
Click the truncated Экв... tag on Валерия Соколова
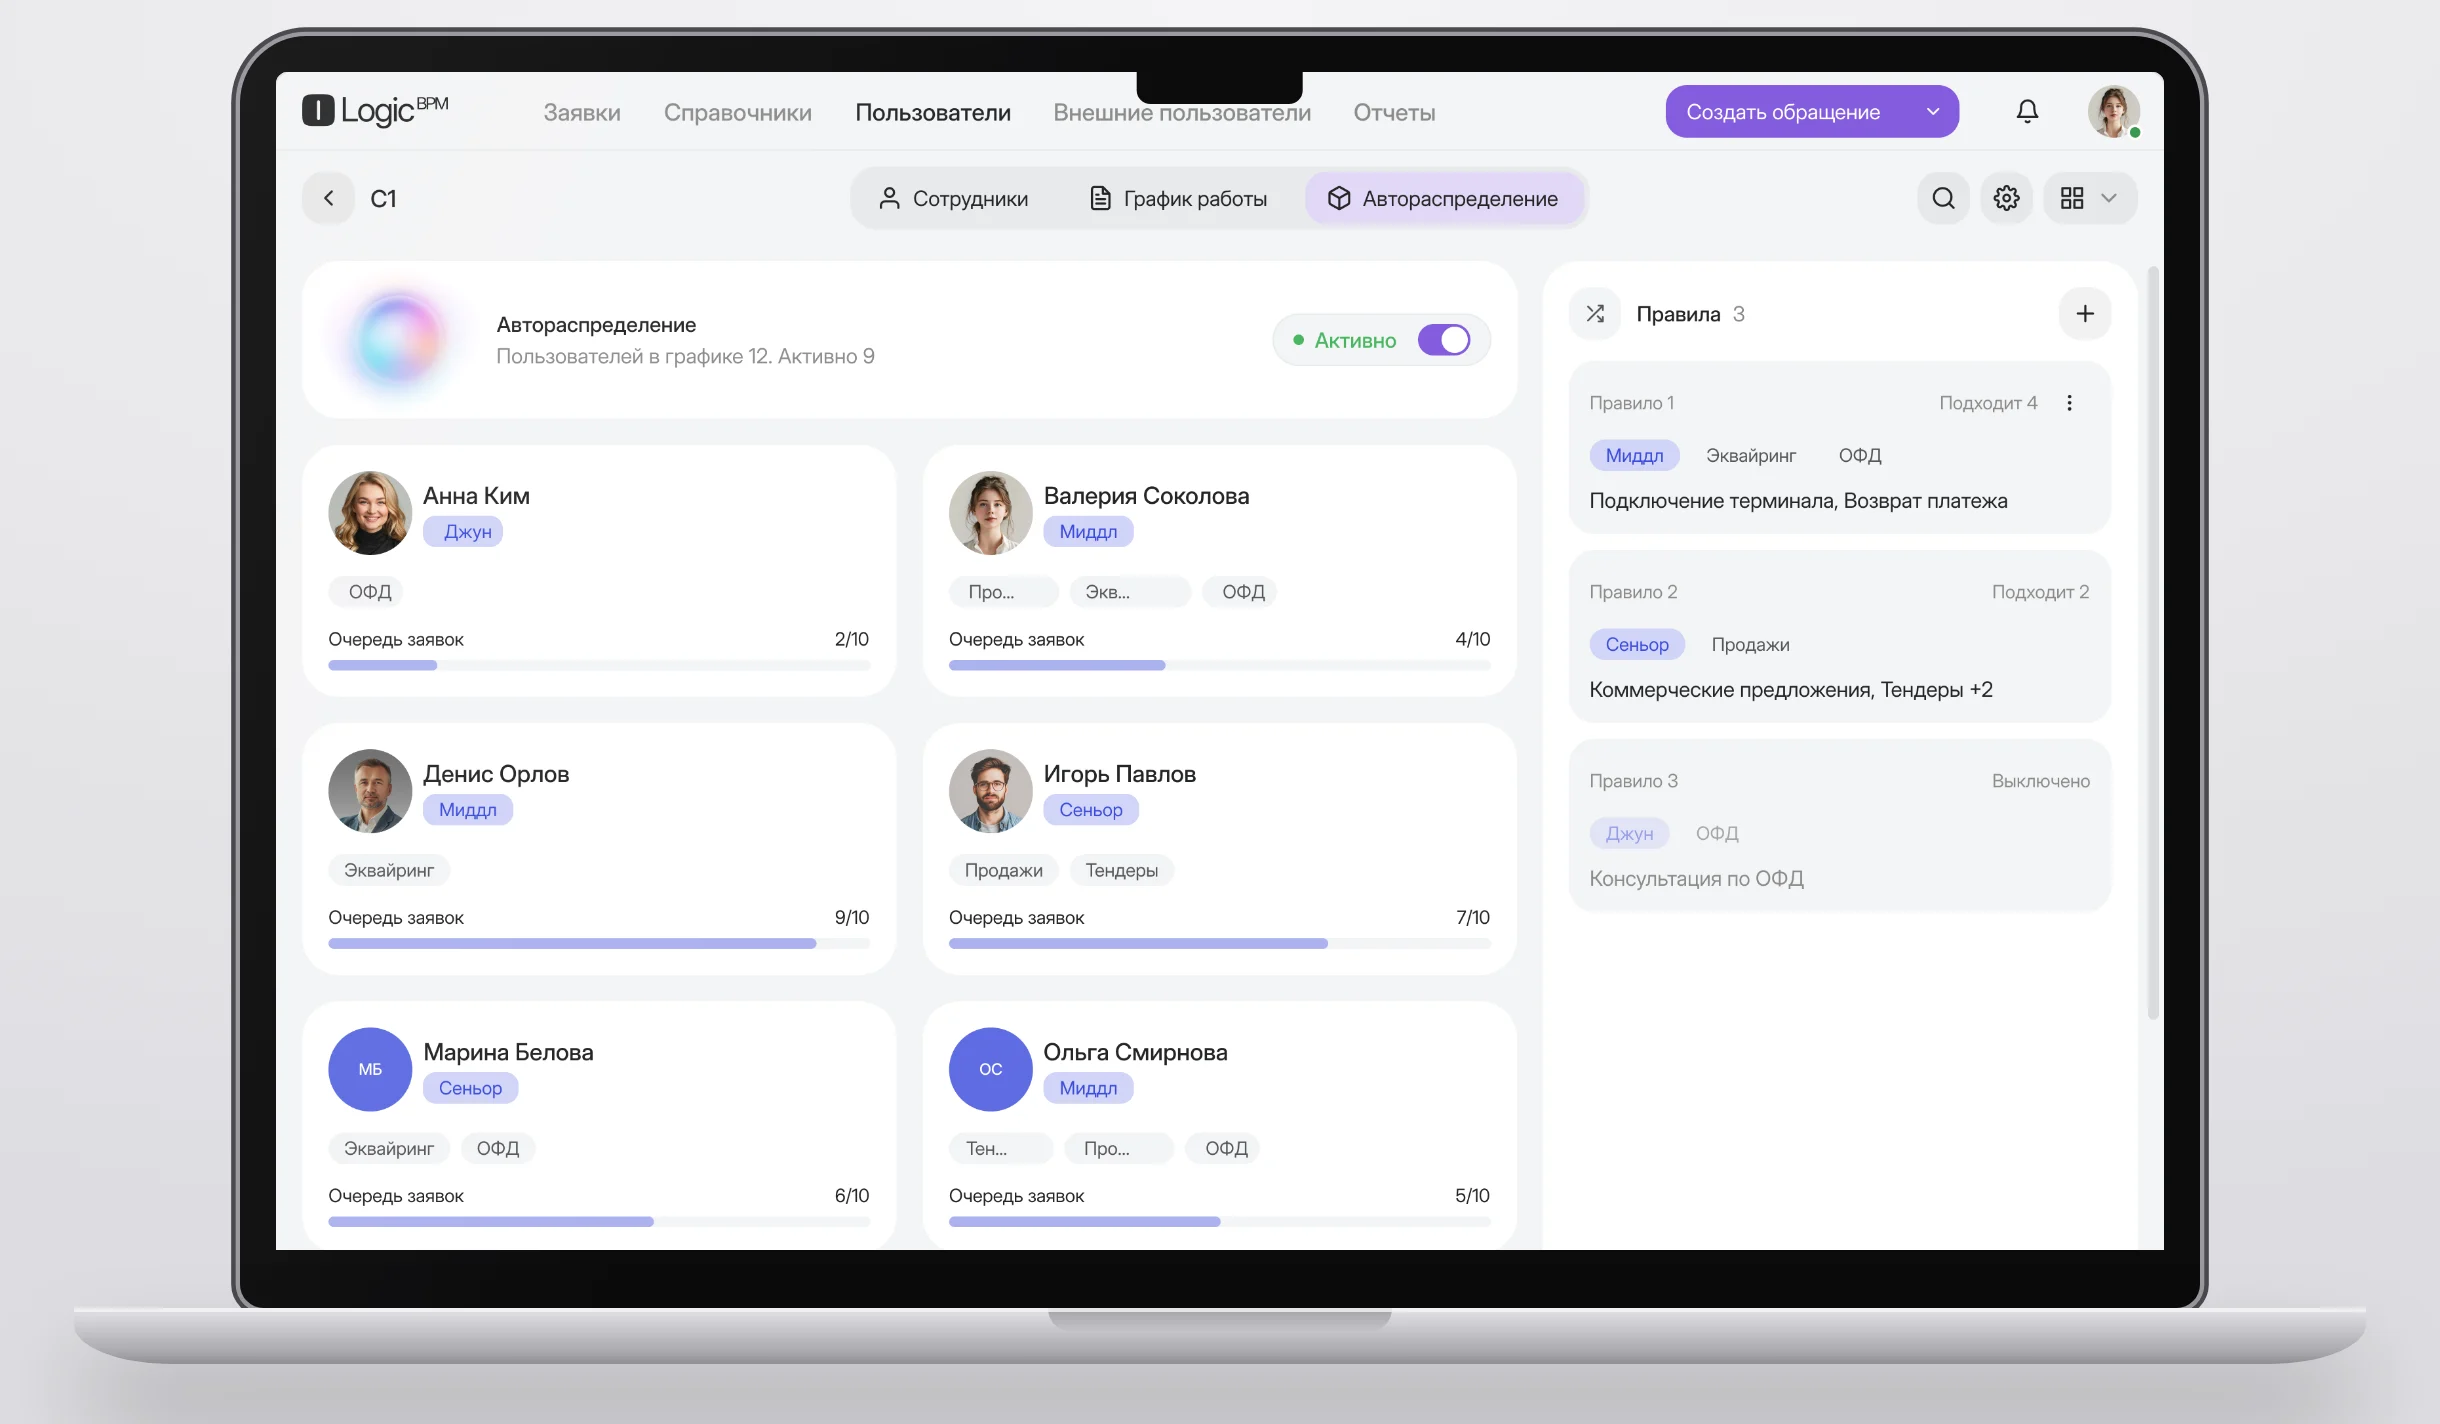(1130, 592)
